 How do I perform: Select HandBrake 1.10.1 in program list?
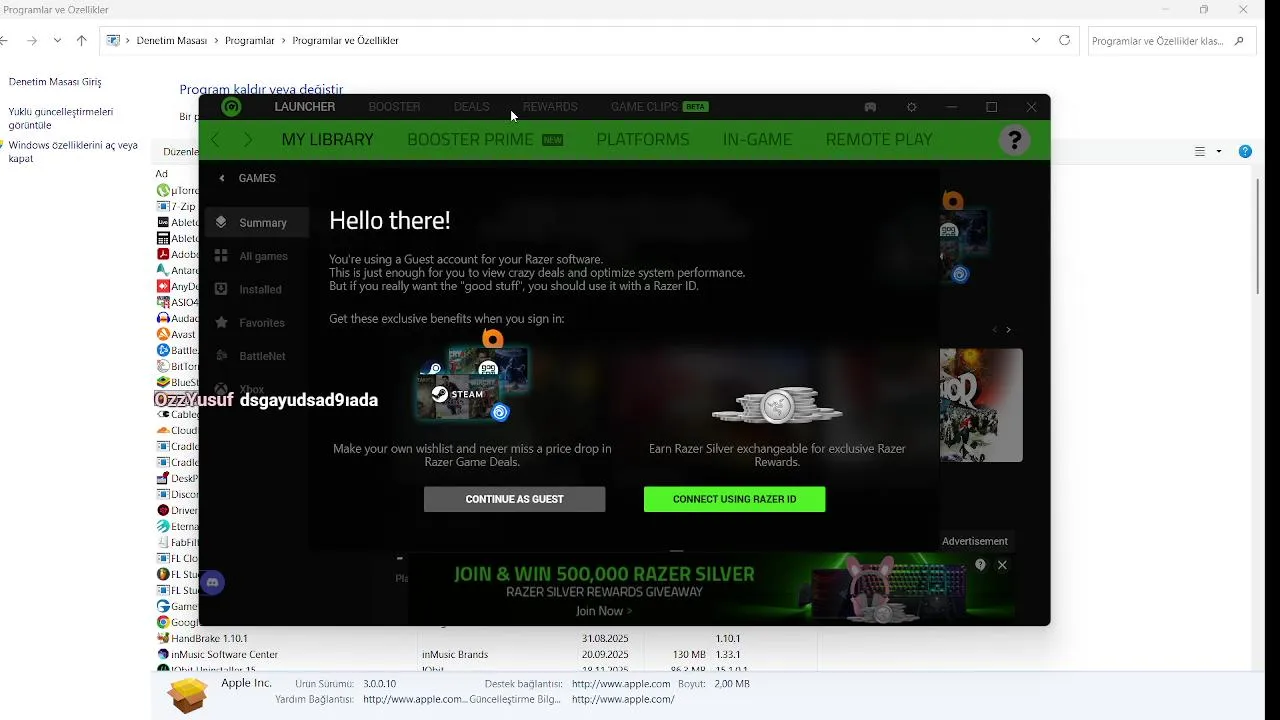(209, 638)
